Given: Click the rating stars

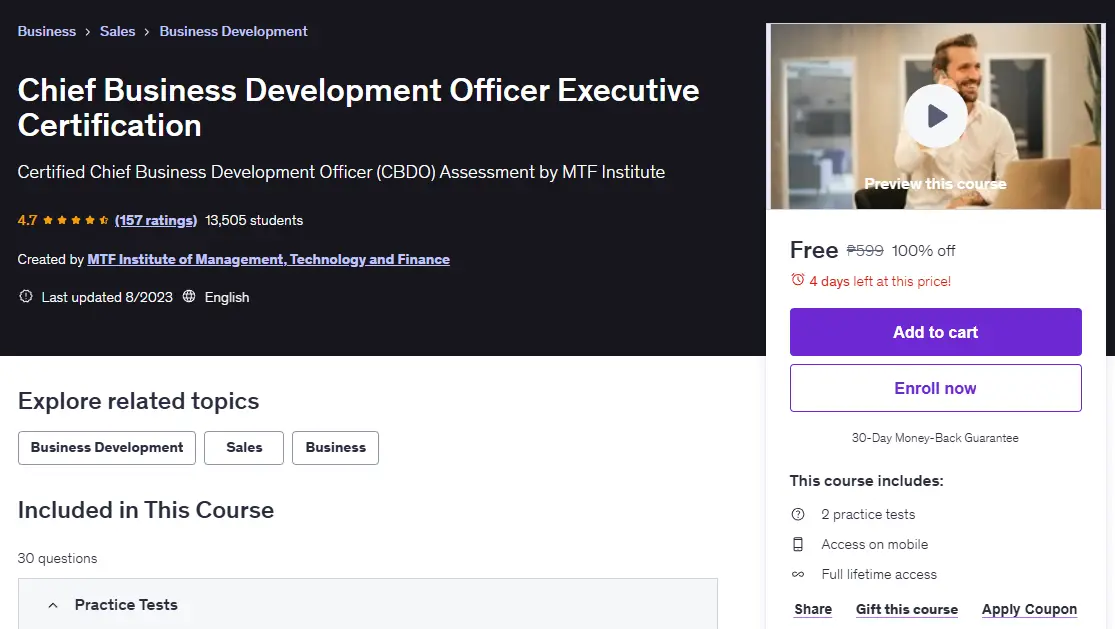Looking at the screenshot, I should (x=75, y=220).
